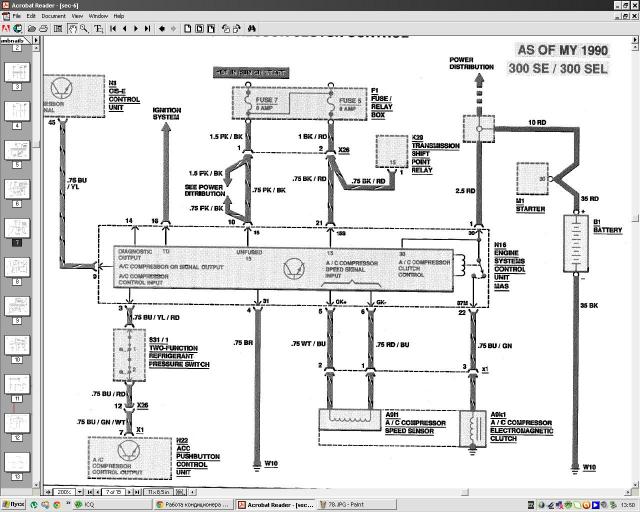
Task: Select the Text Select tool
Action: (98, 29)
